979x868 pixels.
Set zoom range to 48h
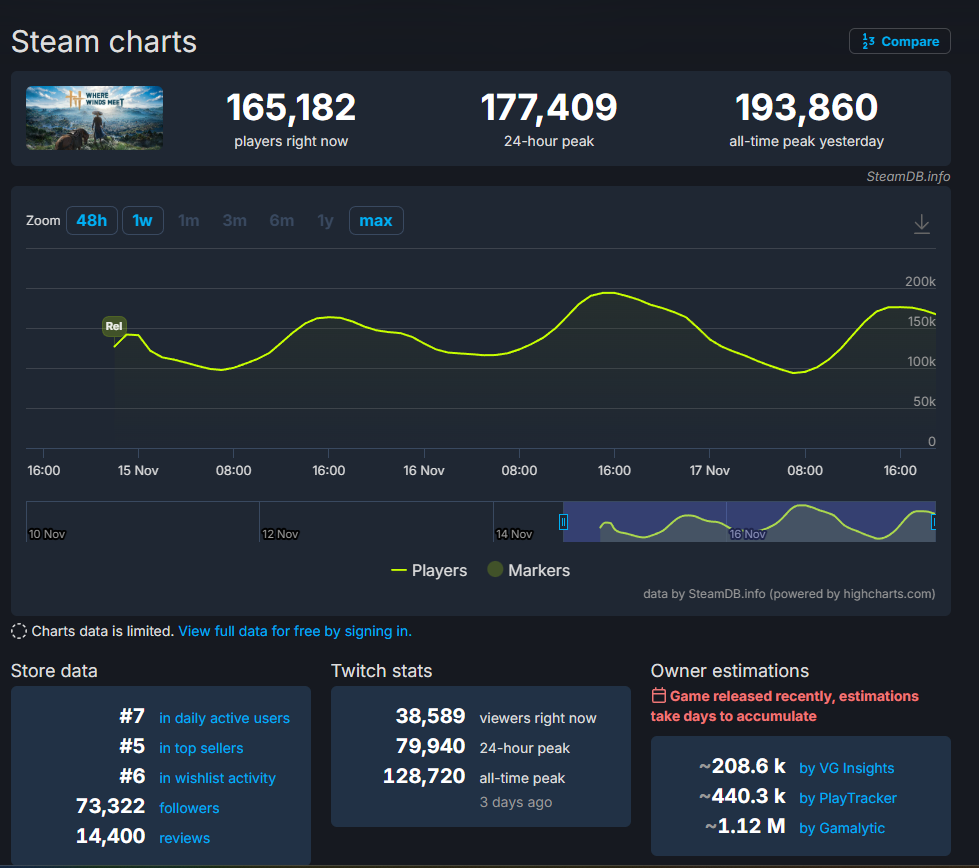pyautogui.click(x=91, y=220)
